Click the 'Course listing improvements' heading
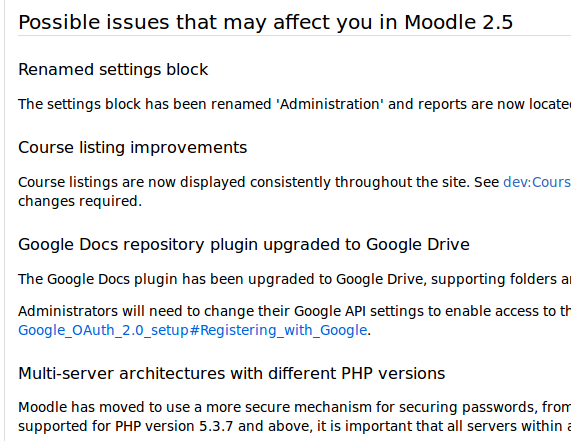This screenshot has width=571, height=441. (133, 147)
